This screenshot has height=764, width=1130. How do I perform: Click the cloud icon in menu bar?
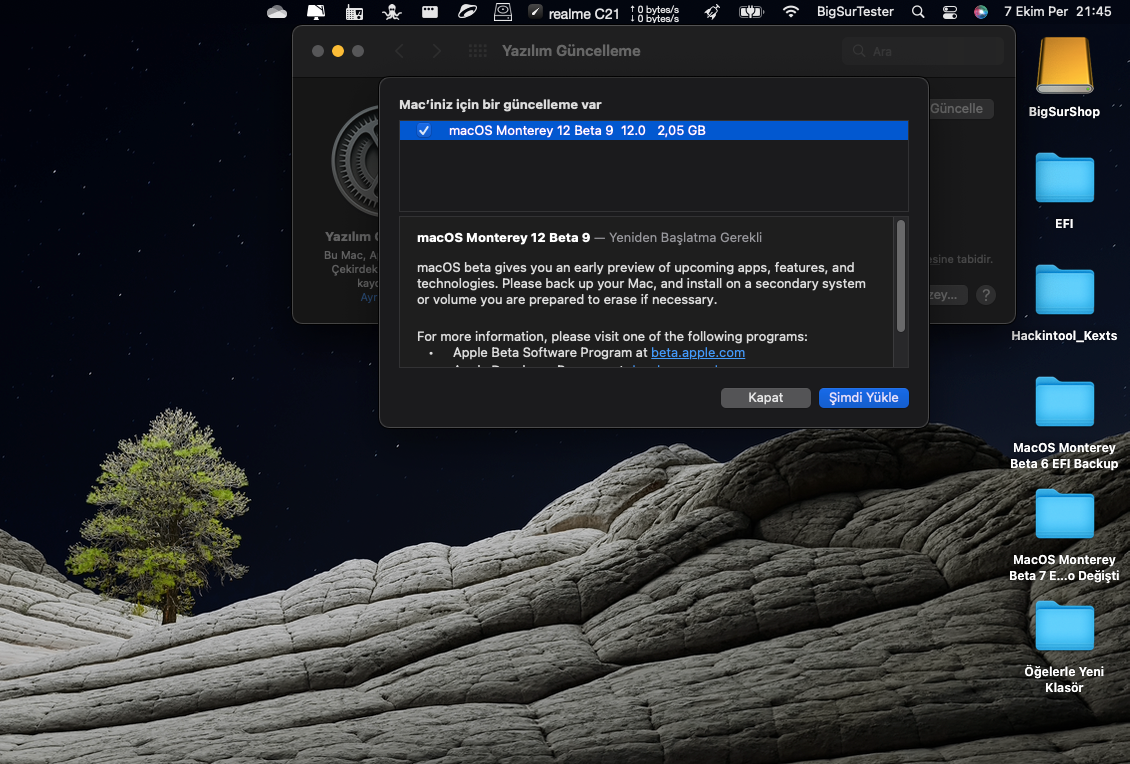coord(277,12)
